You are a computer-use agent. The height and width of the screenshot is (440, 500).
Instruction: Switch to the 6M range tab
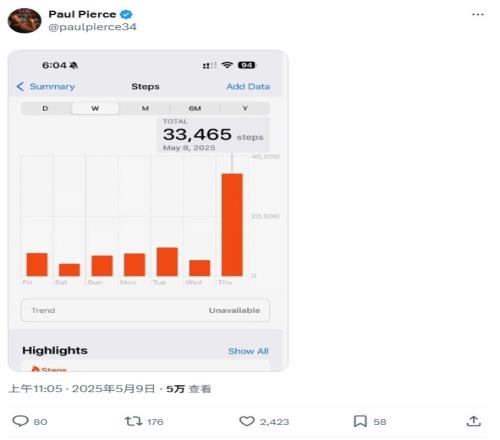[195, 109]
